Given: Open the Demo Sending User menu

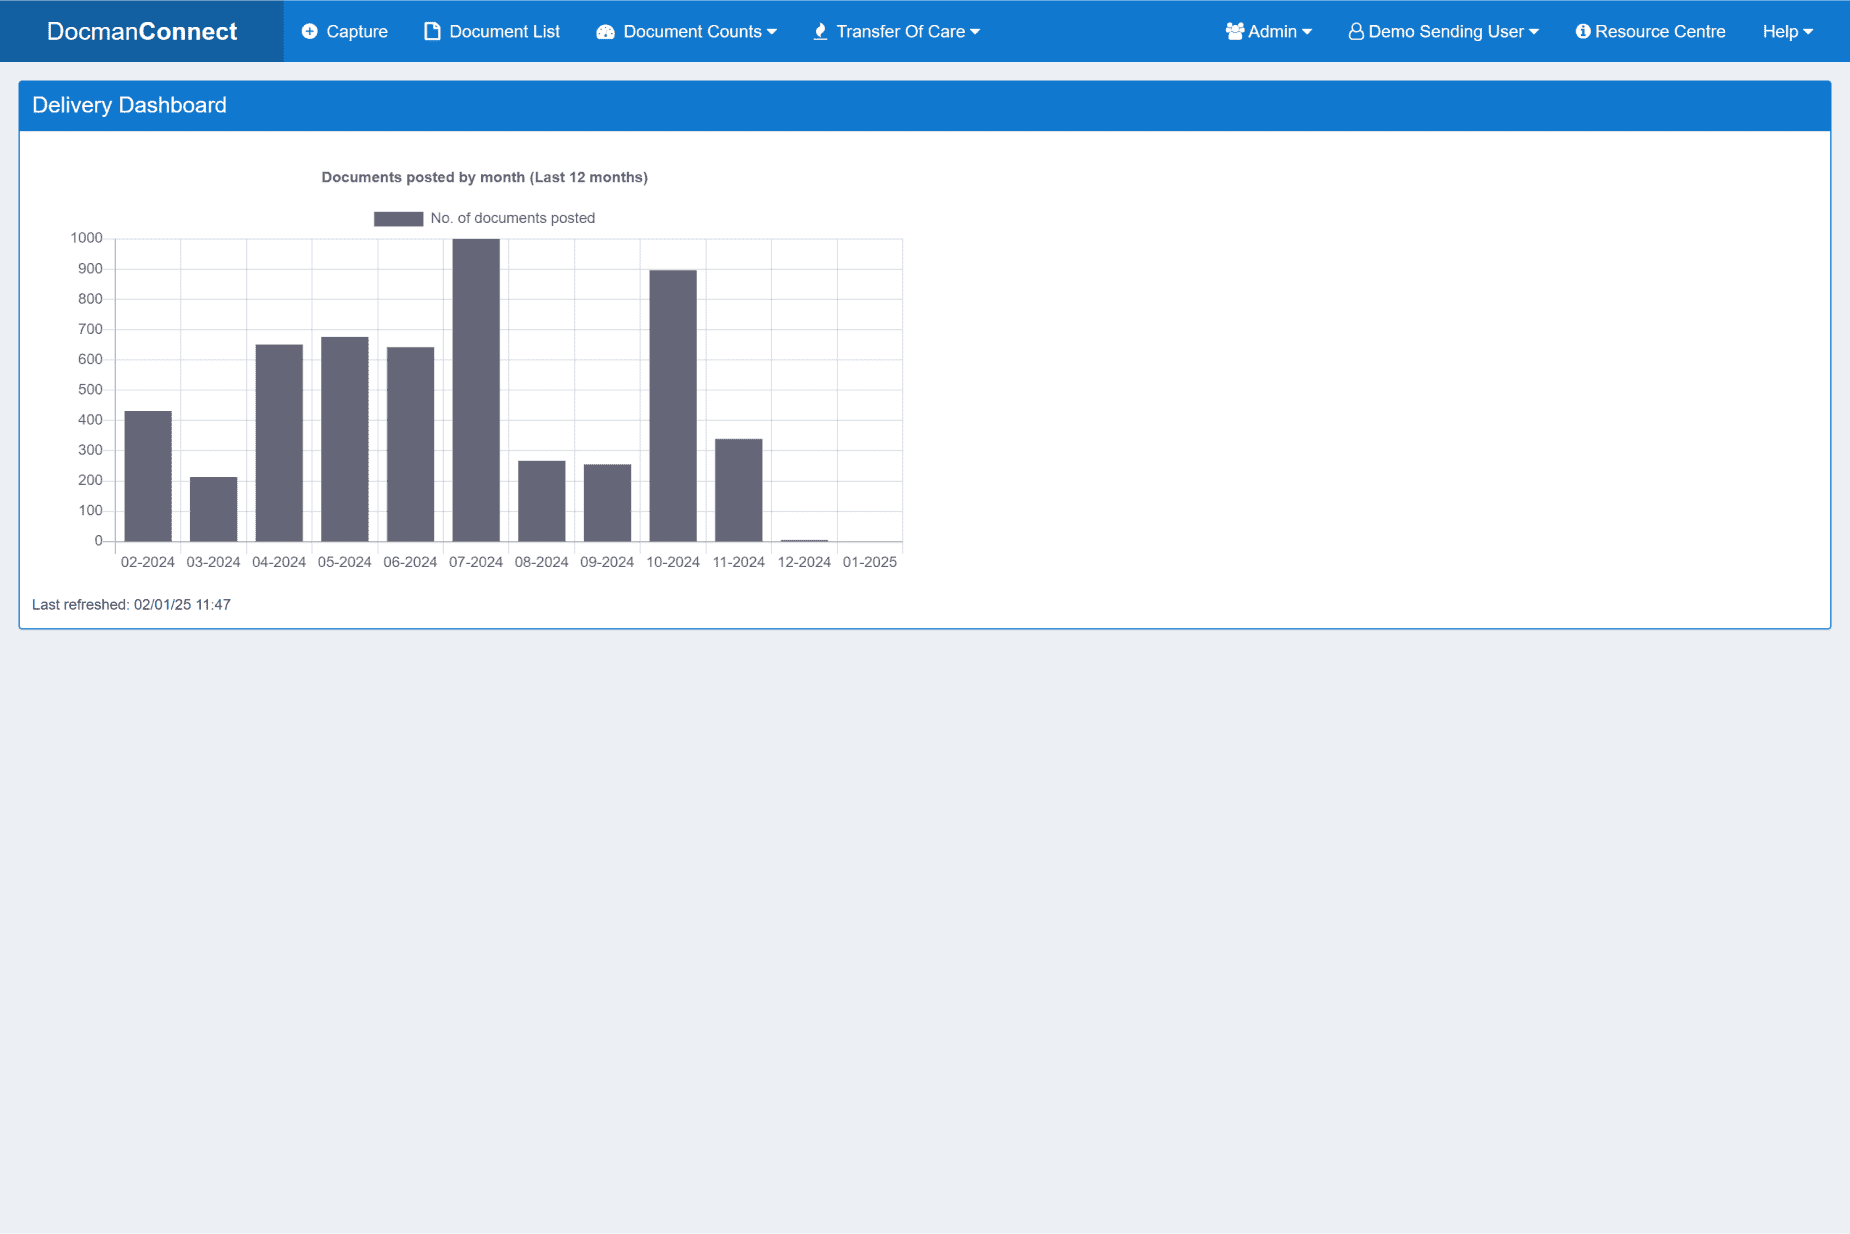Looking at the screenshot, I should (x=1446, y=32).
